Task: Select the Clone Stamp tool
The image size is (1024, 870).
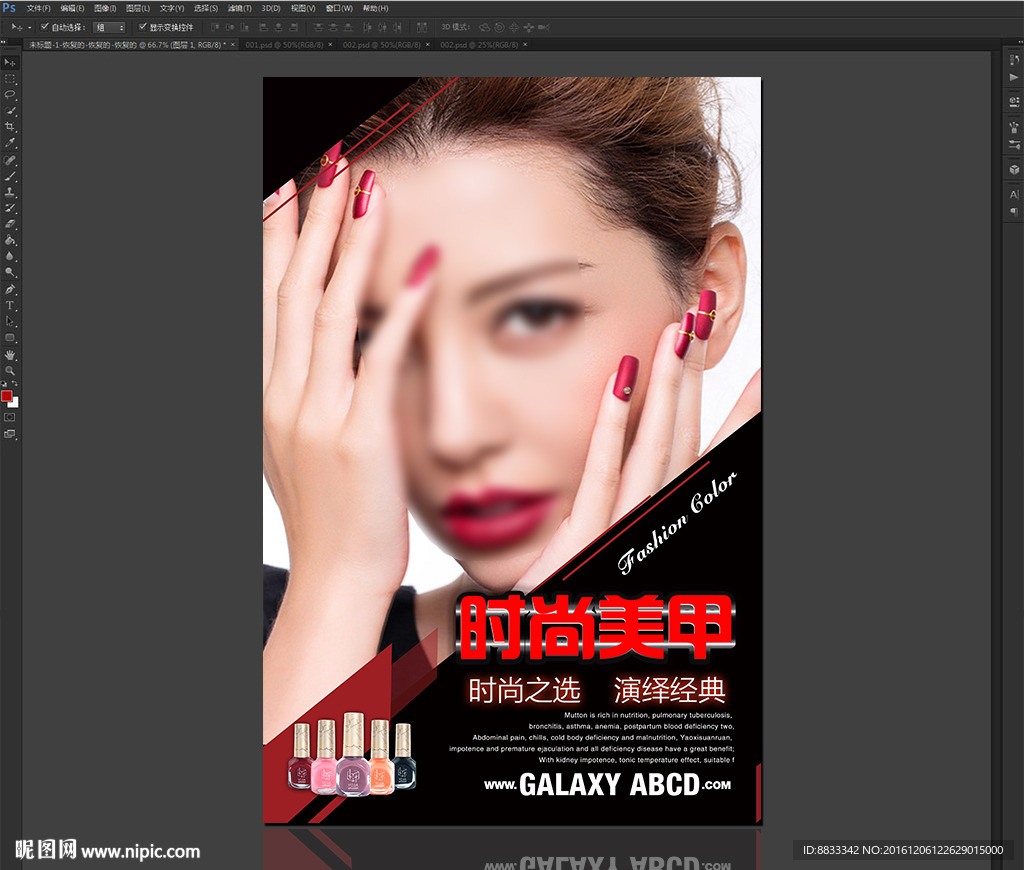Action: pyautogui.click(x=10, y=193)
